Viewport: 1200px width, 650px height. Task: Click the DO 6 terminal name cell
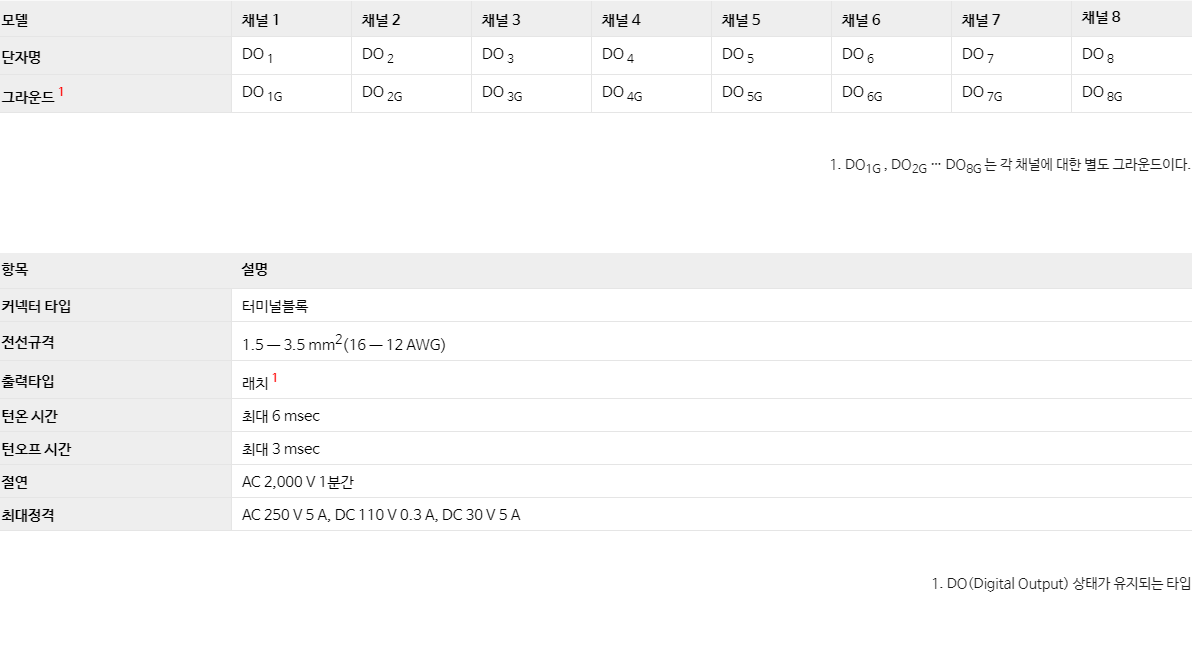pos(858,56)
